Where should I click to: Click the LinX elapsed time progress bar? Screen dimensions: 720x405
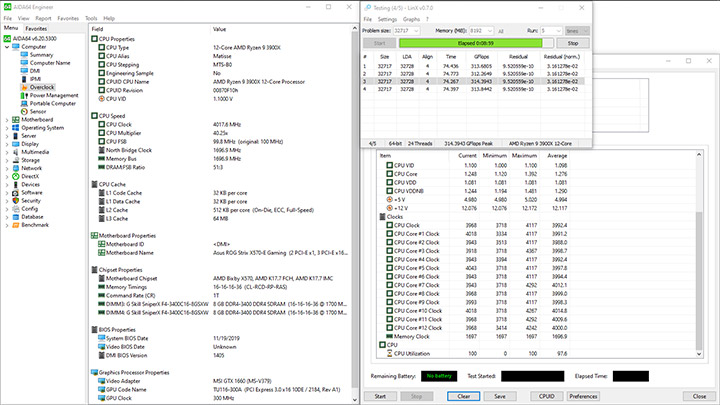coord(476,43)
